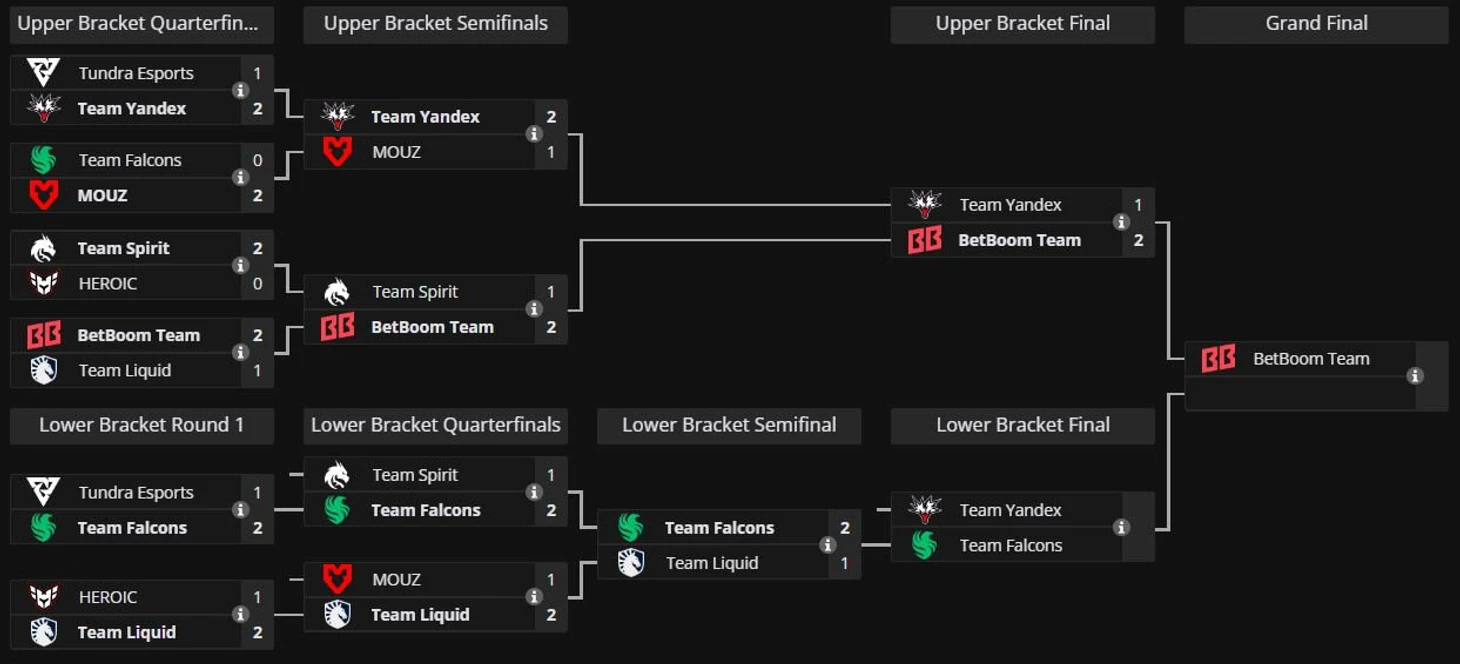The height and width of the screenshot is (664, 1460).
Task: Click the Lower Bracket Semifinal header
Action: 729,425
